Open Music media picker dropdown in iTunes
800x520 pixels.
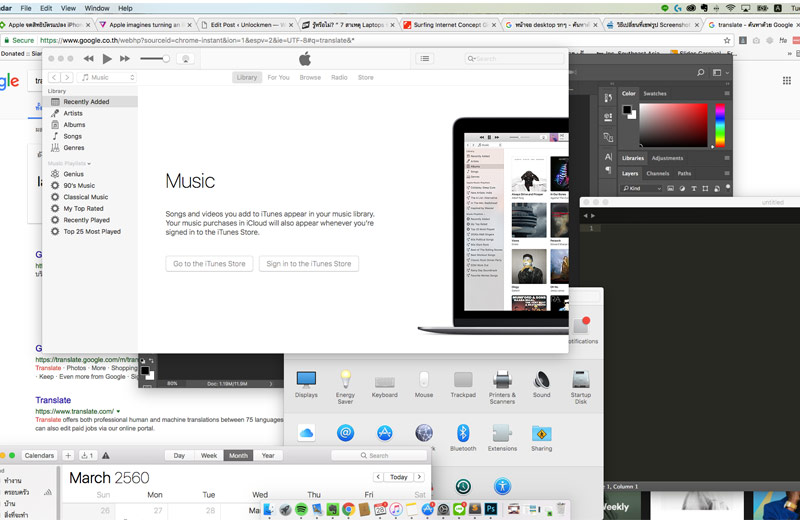108,78
